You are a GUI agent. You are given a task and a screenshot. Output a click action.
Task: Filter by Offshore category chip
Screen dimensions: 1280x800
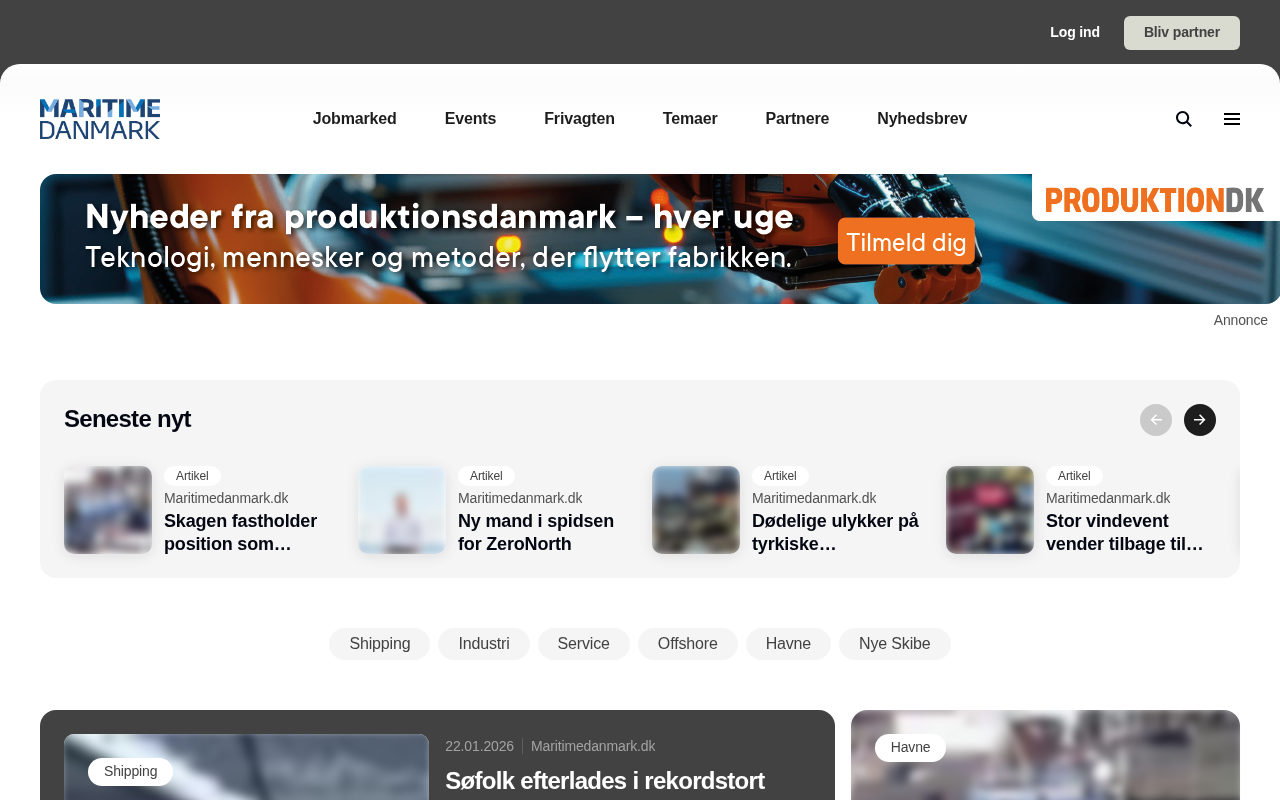688,644
